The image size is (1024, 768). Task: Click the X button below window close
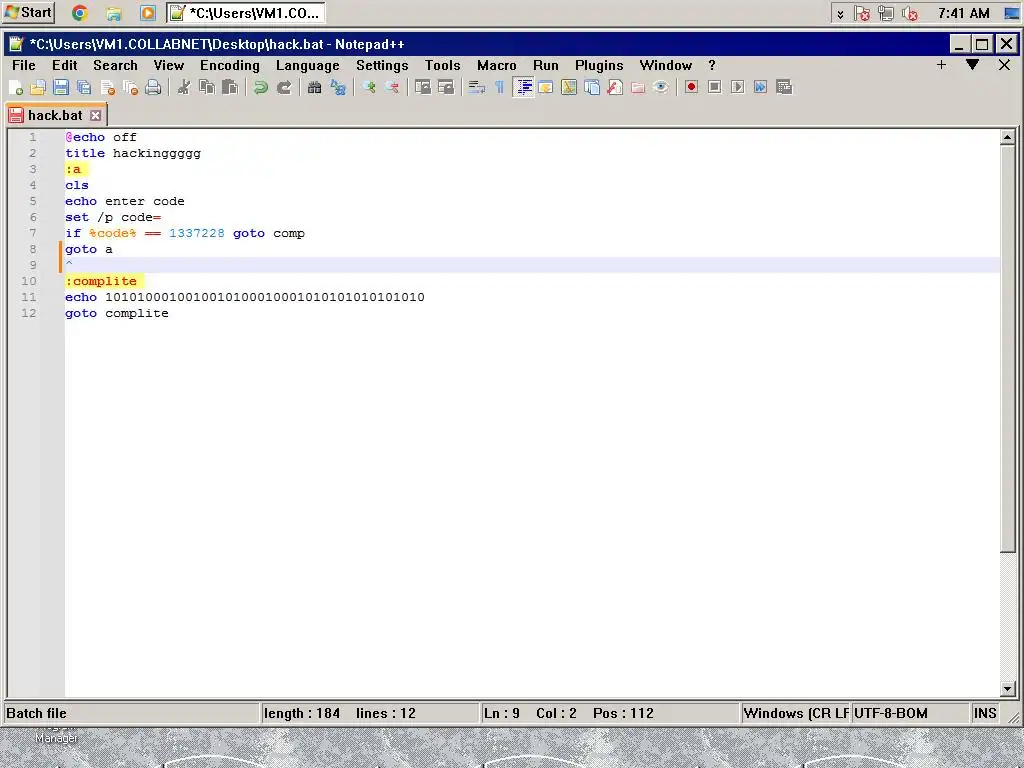click(1004, 65)
